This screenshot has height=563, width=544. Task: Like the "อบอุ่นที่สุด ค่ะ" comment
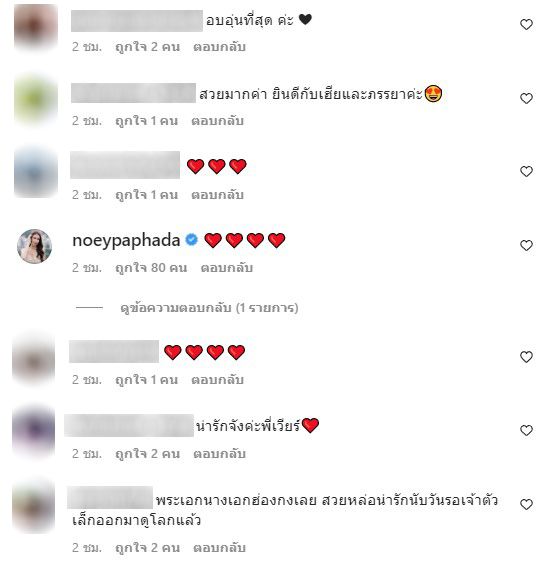[526, 24]
